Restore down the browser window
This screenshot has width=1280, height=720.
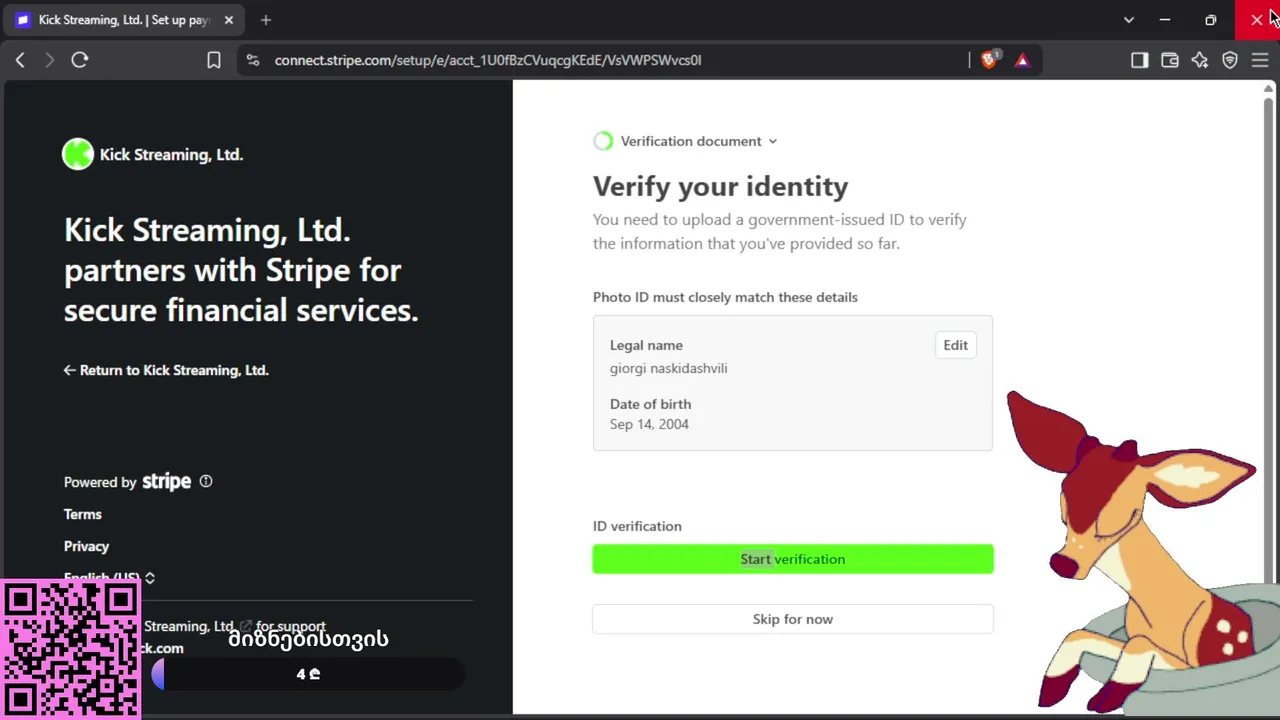(1211, 20)
